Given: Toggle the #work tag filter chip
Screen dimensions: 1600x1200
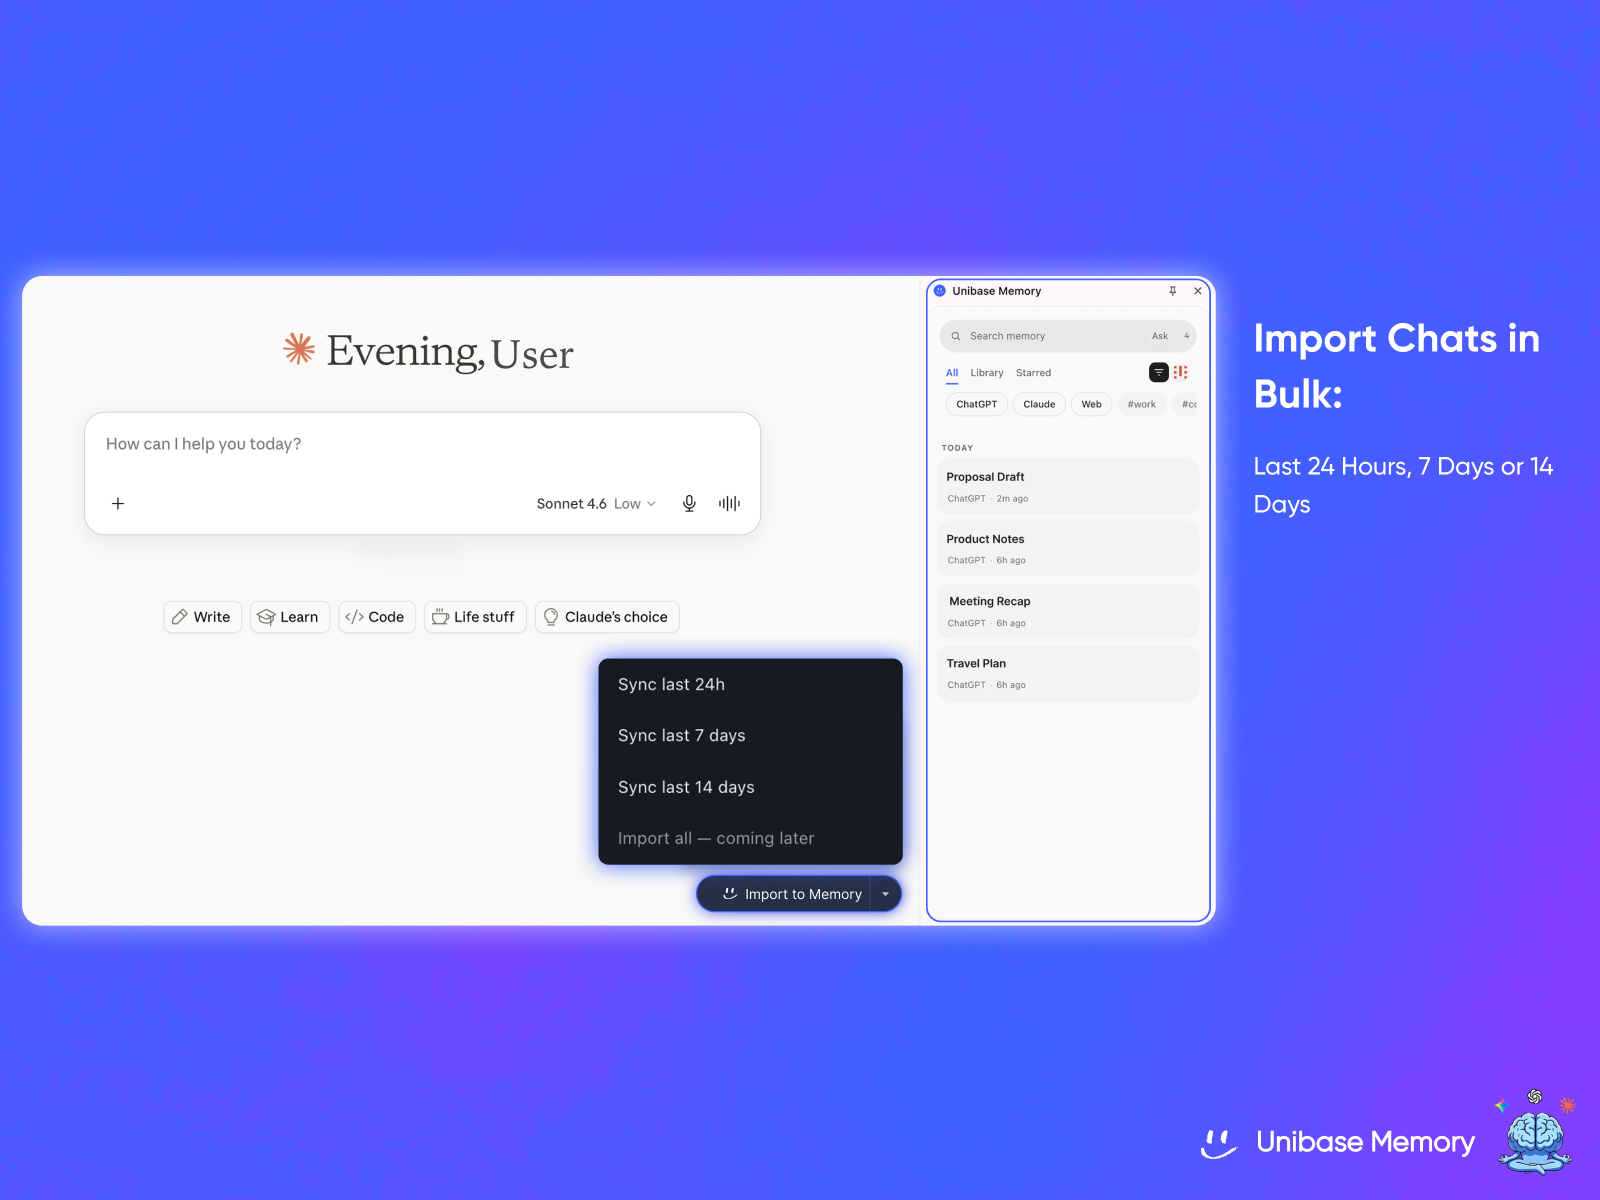Looking at the screenshot, I should [x=1141, y=404].
